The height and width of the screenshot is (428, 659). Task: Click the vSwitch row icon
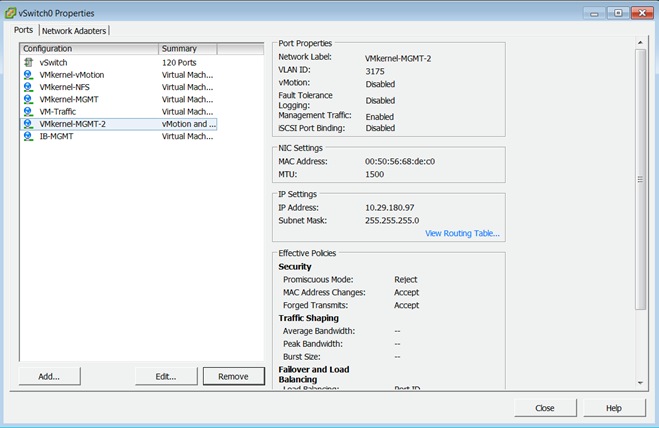[28, 62]
